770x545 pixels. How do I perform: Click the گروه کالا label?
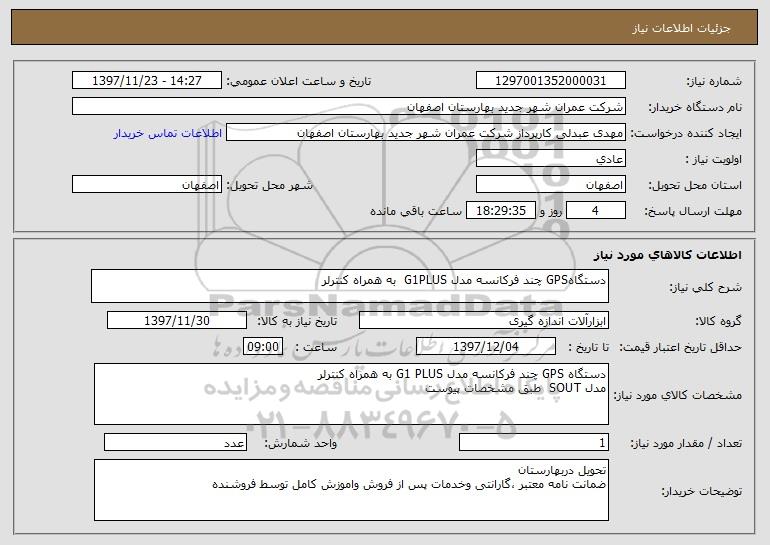(x=718, y=322)
